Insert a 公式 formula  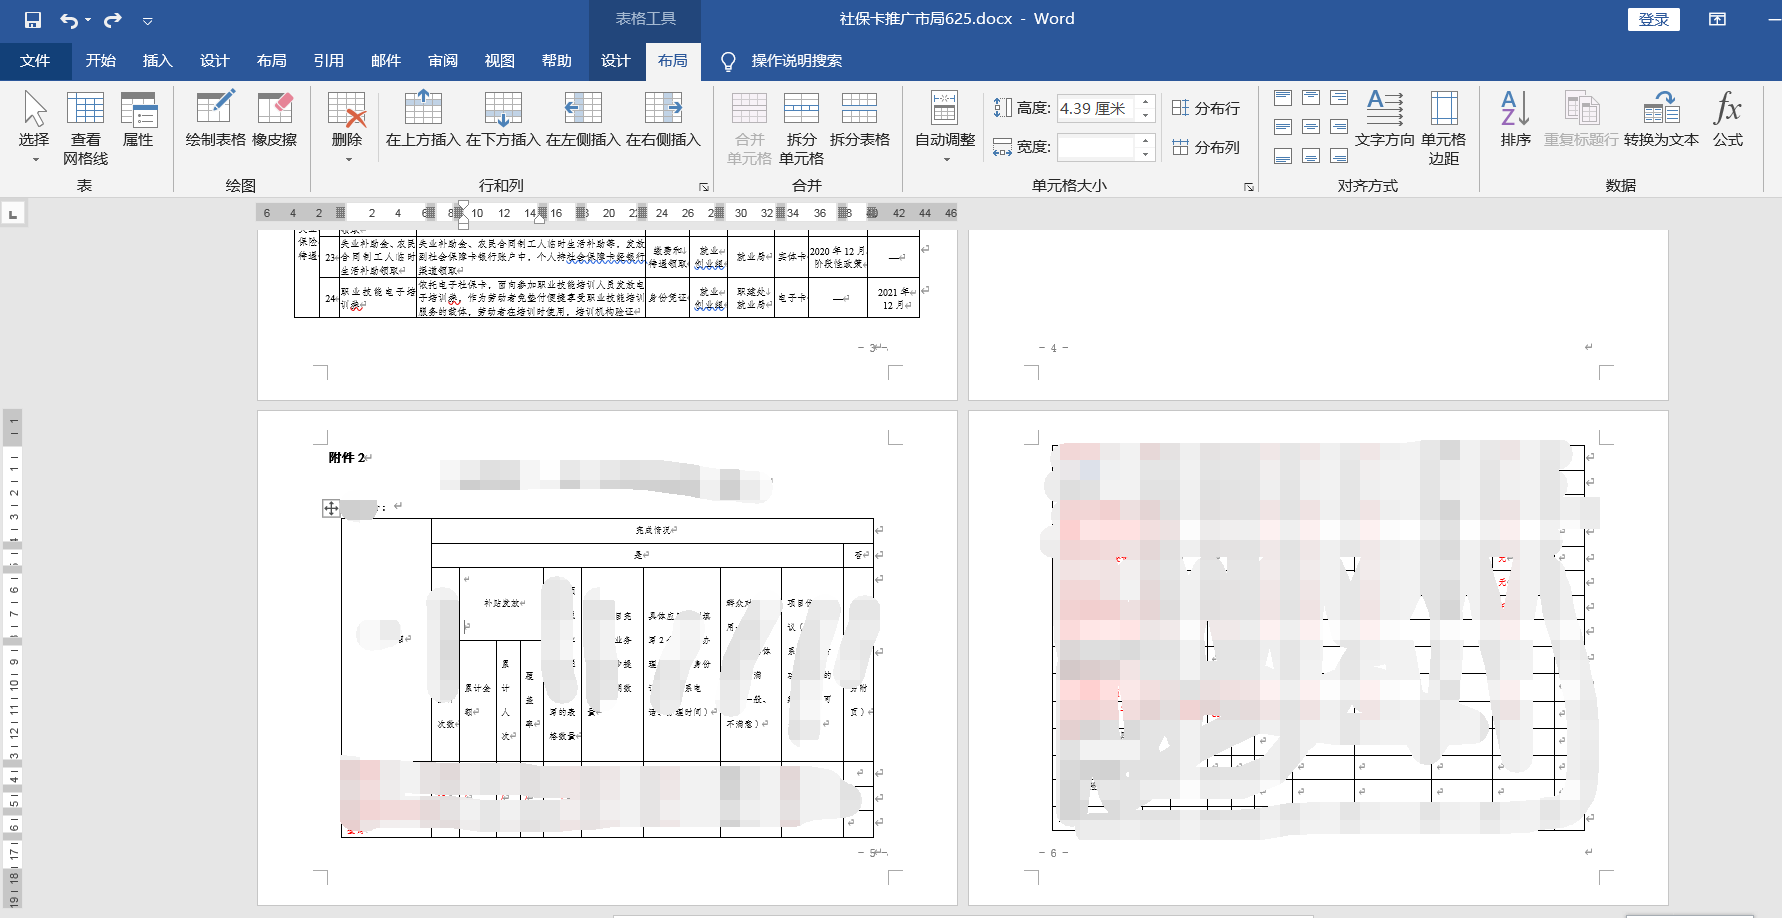1728,120
